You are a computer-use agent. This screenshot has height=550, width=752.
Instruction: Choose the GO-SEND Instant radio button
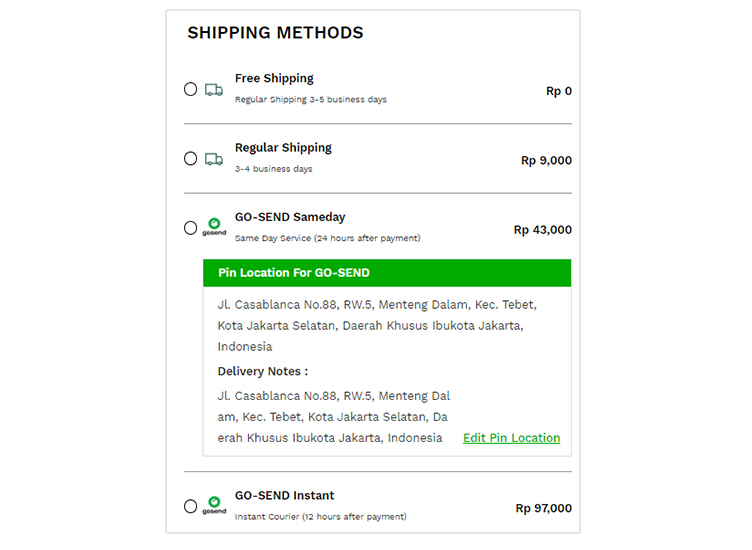pos(190,506)
